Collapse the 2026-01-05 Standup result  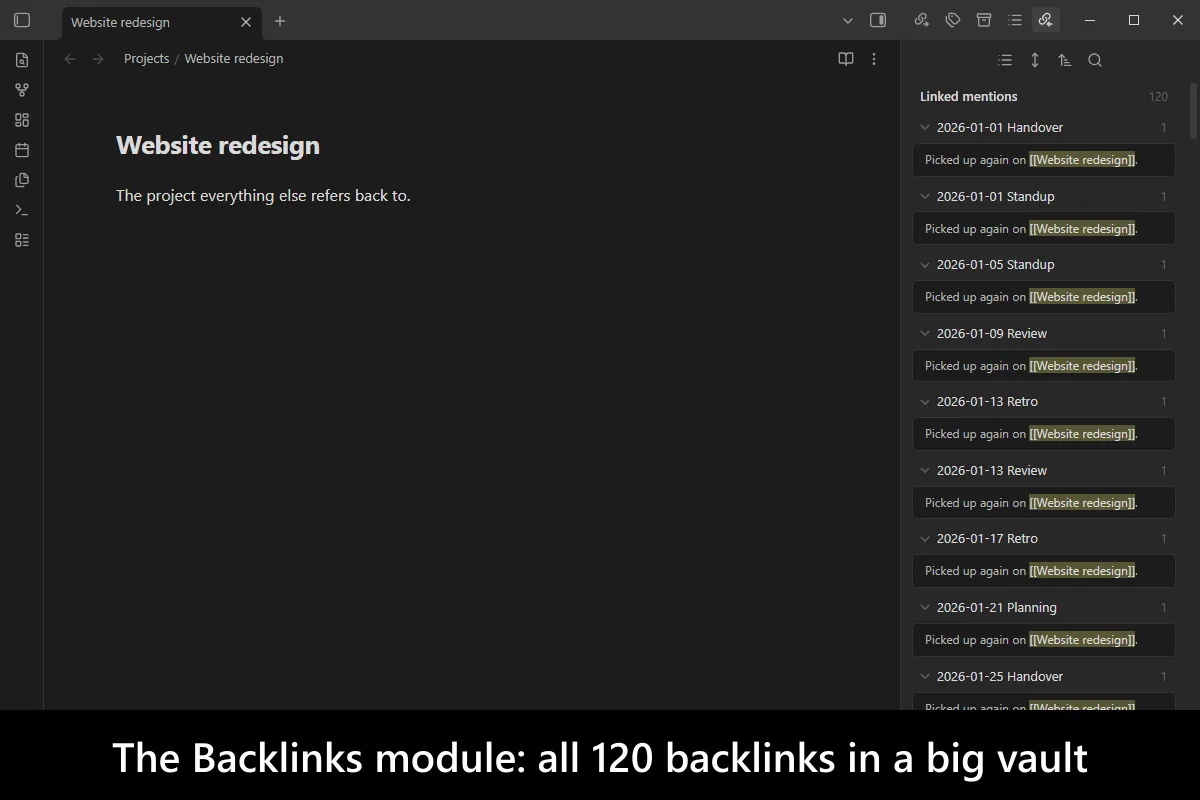point(925,264)
